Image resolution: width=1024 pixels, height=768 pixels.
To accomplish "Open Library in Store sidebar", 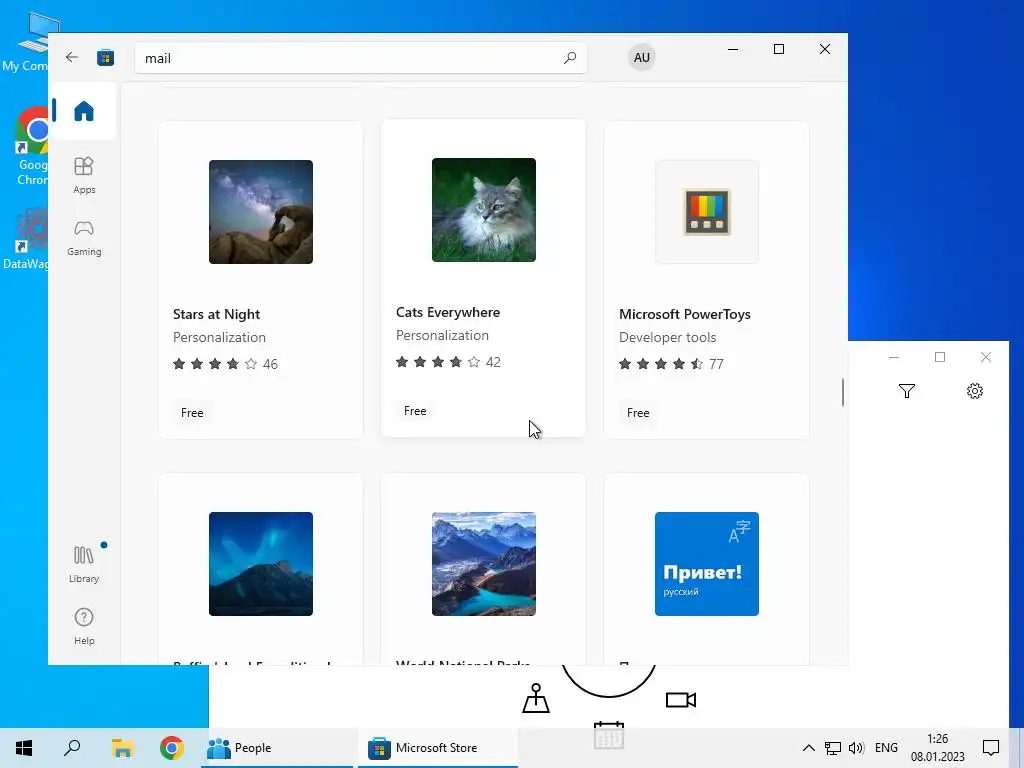I will [84, 564].
